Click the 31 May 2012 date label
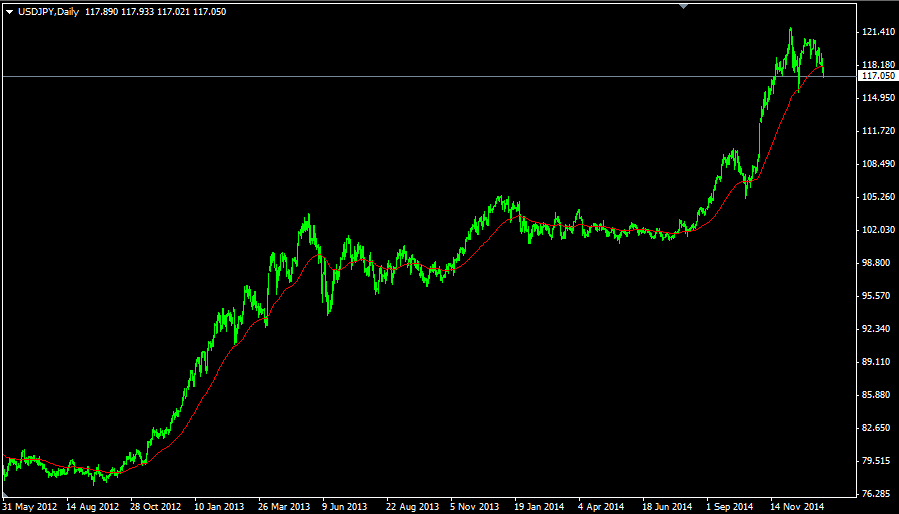Screen dimensions: 899x514 point(30,507)
